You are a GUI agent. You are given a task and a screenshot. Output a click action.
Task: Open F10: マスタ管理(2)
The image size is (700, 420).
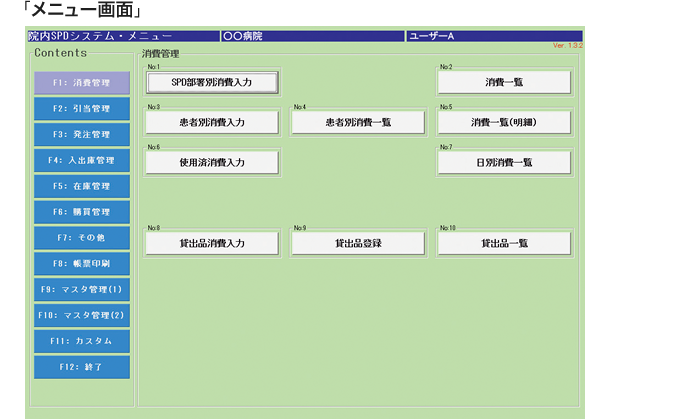coord(82,316)
